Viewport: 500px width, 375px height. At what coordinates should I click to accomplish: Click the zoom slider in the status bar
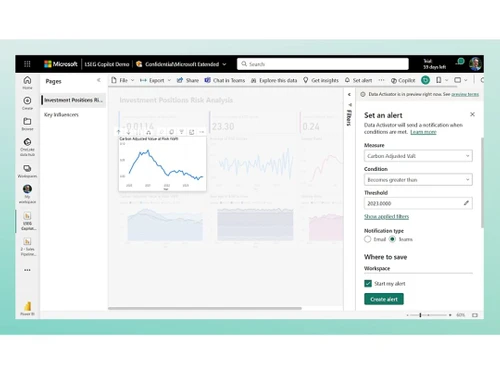pos(428,315)
